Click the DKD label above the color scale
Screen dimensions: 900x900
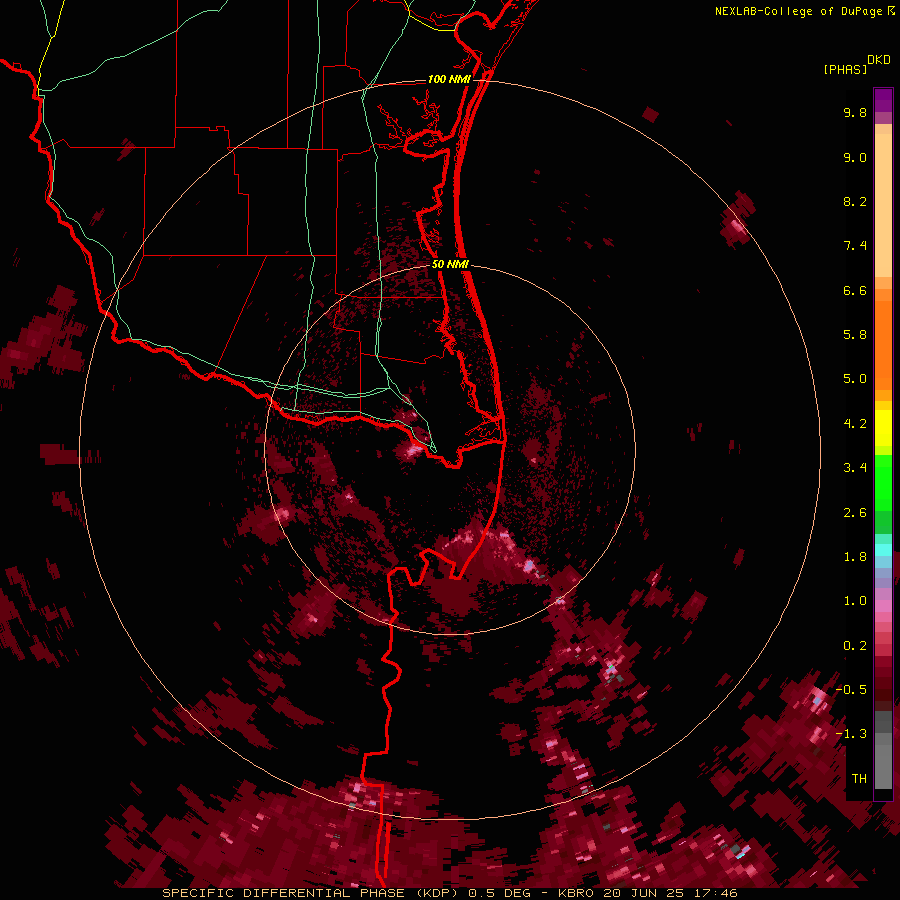879,60
